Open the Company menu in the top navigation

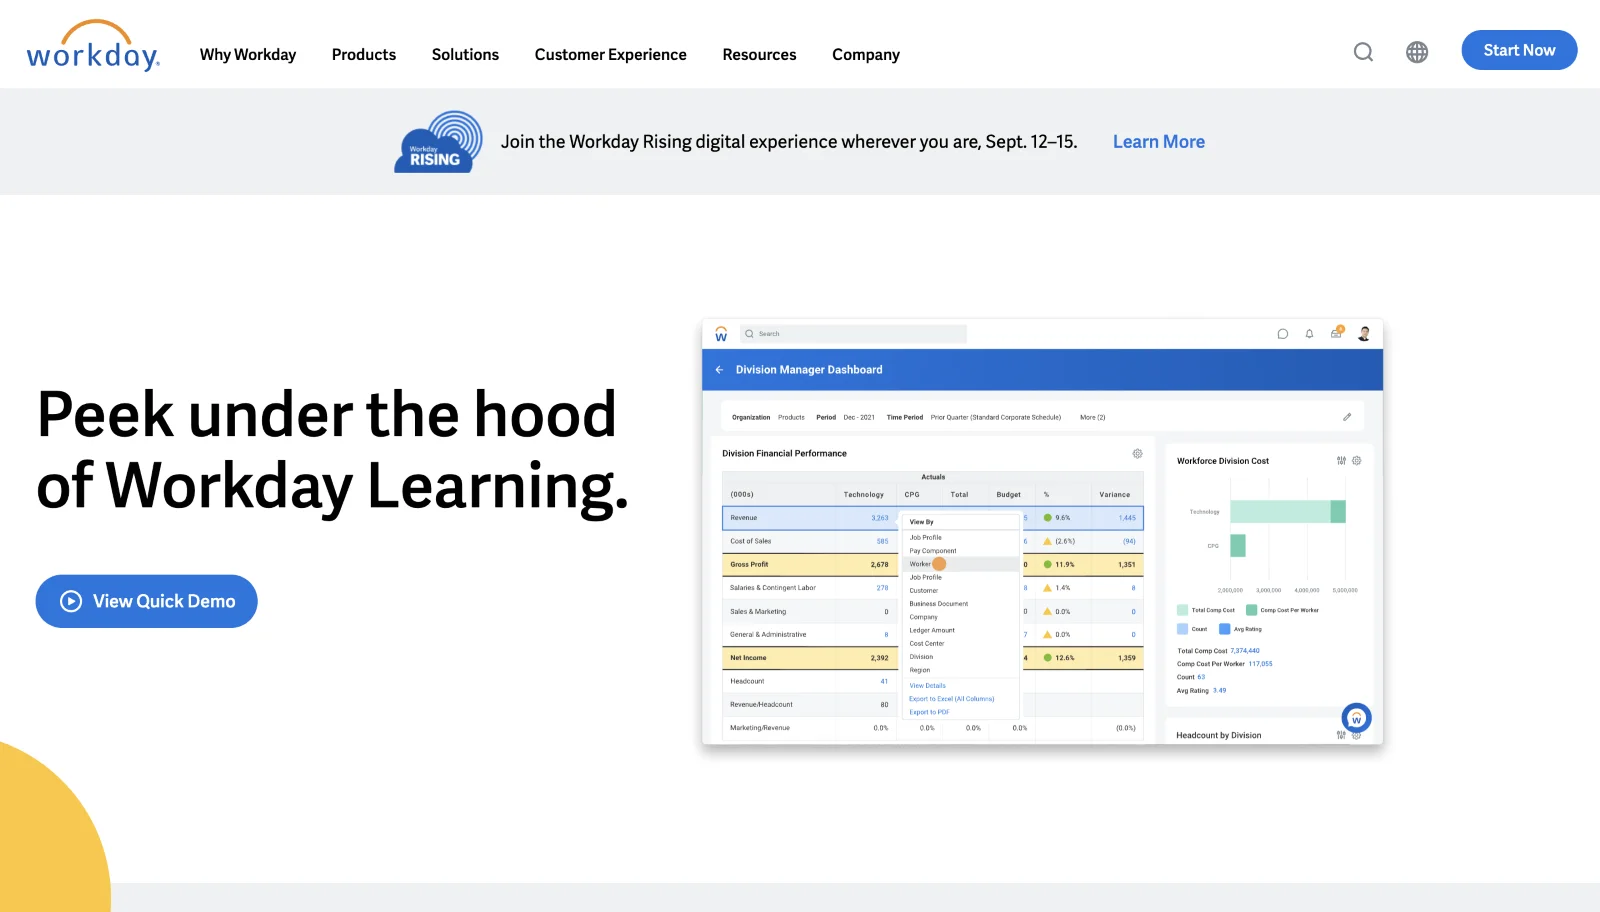tap(866, 54)
